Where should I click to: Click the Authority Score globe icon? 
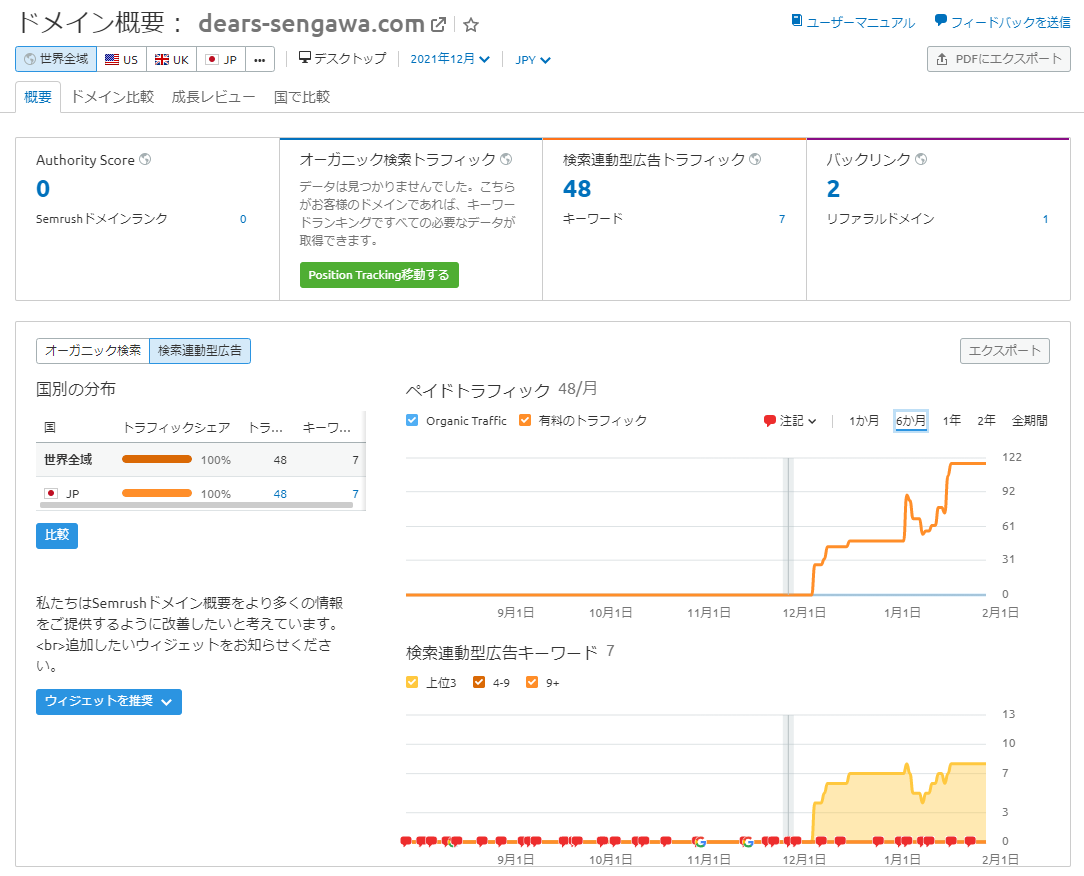tap(145, 160)
